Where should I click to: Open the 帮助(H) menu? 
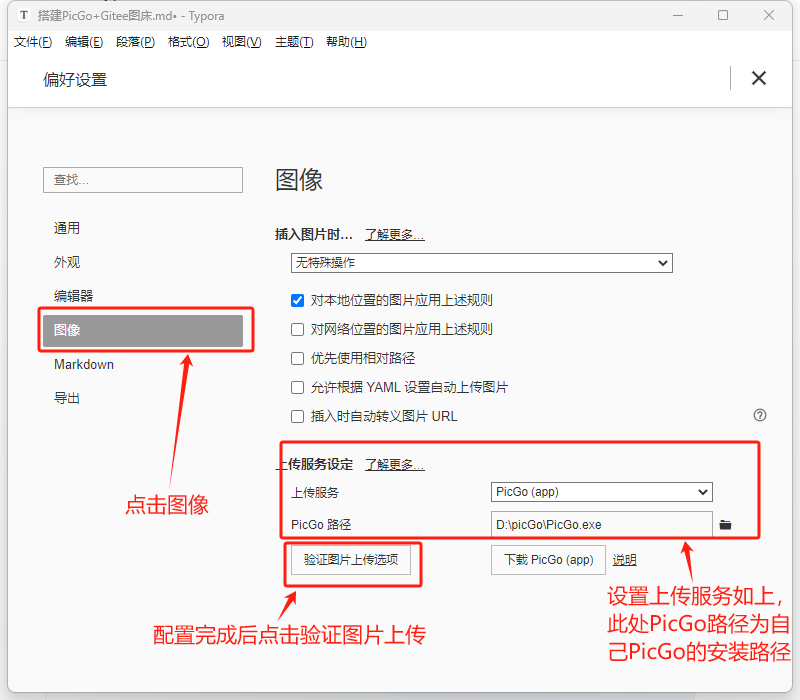(x=346, y=42)
